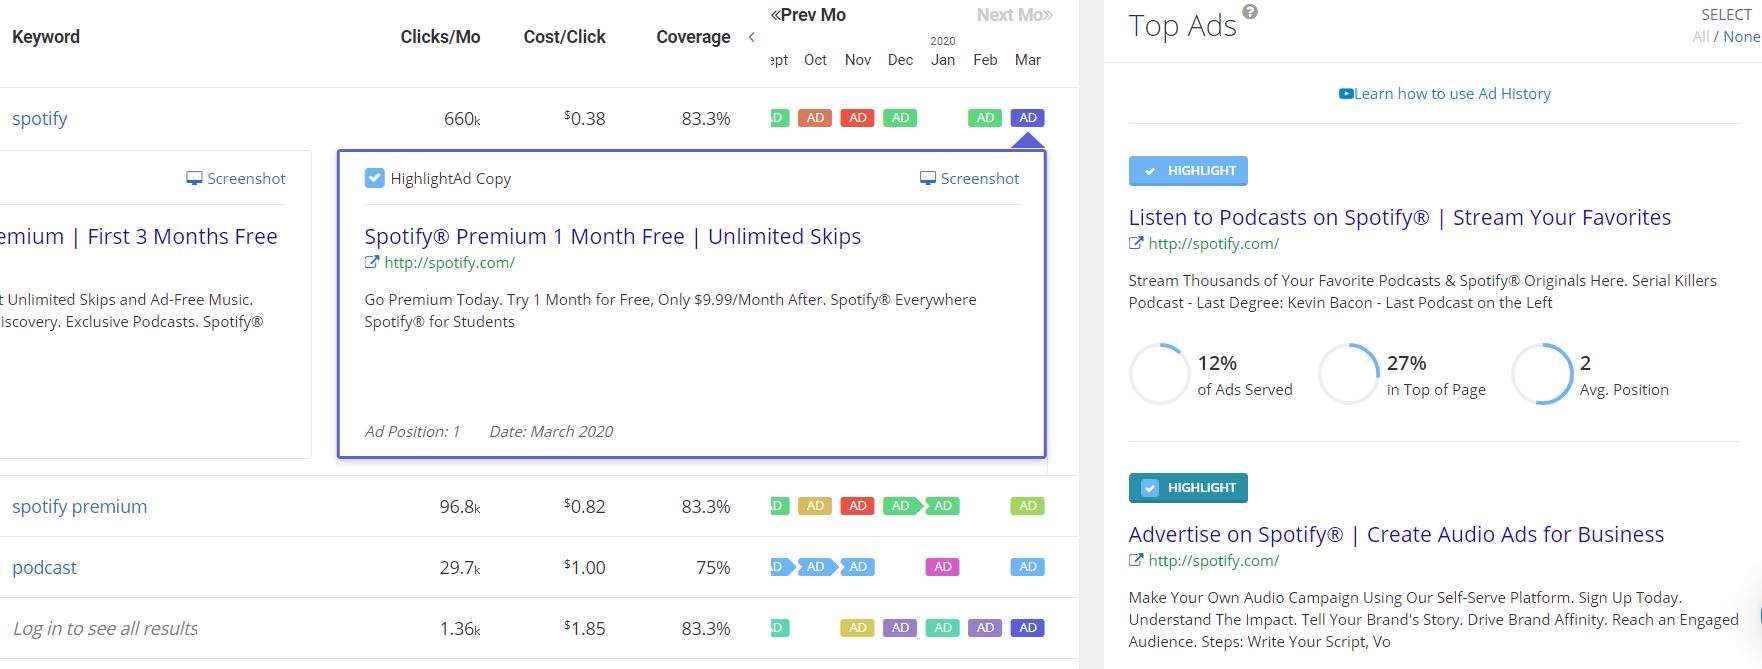Open Learn how to use Ad History
1762x669 pixels.
tap(1445, 94)
